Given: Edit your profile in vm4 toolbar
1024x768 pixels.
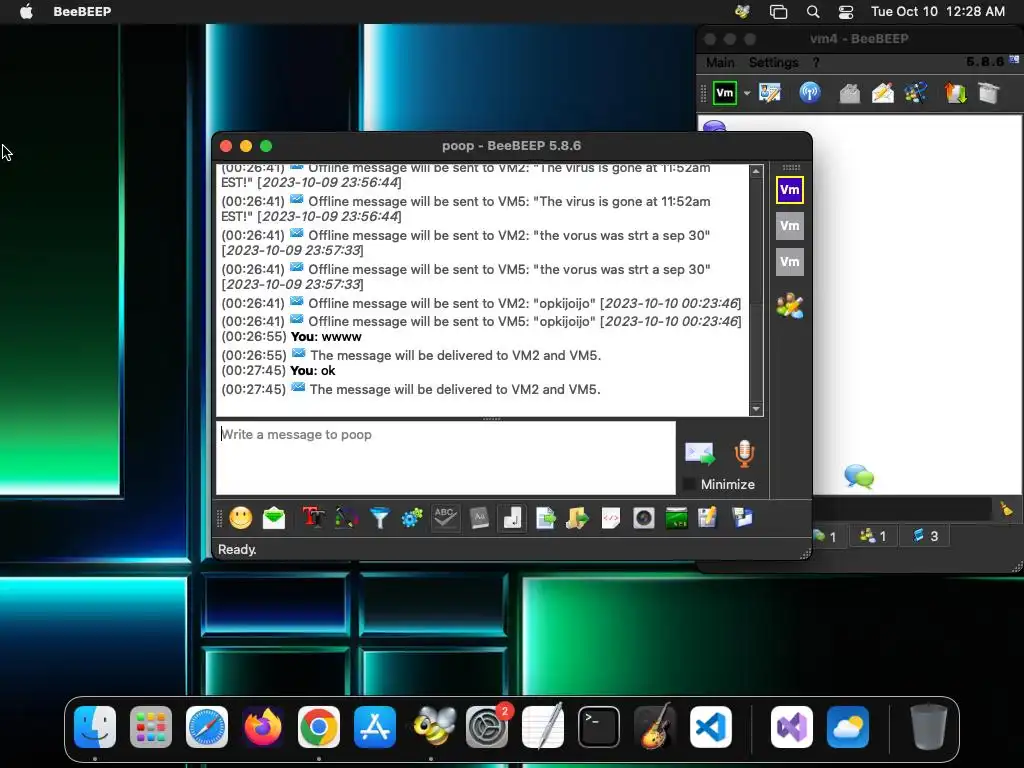Looking at the screenshot, I should click(x=770, y=93).
